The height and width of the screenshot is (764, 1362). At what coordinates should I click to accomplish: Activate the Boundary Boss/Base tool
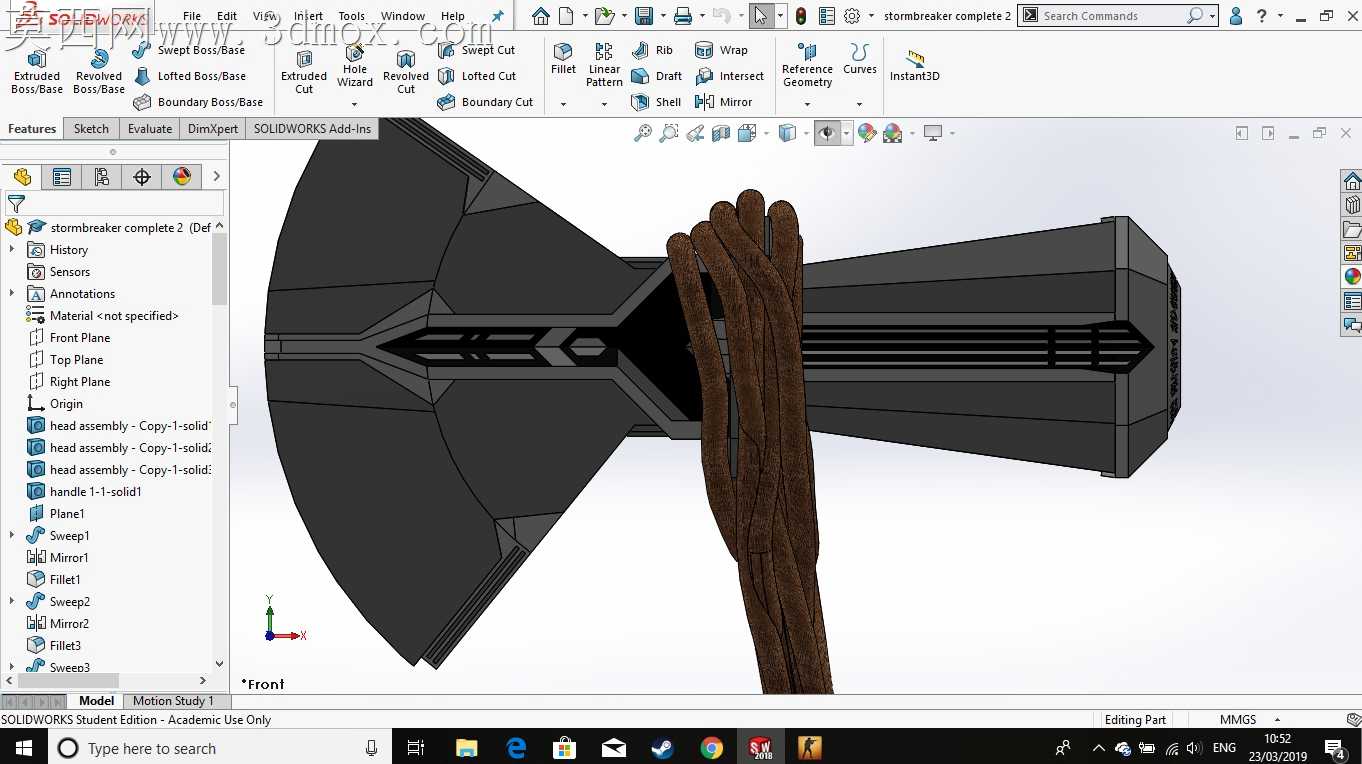[x=198, y=102]
